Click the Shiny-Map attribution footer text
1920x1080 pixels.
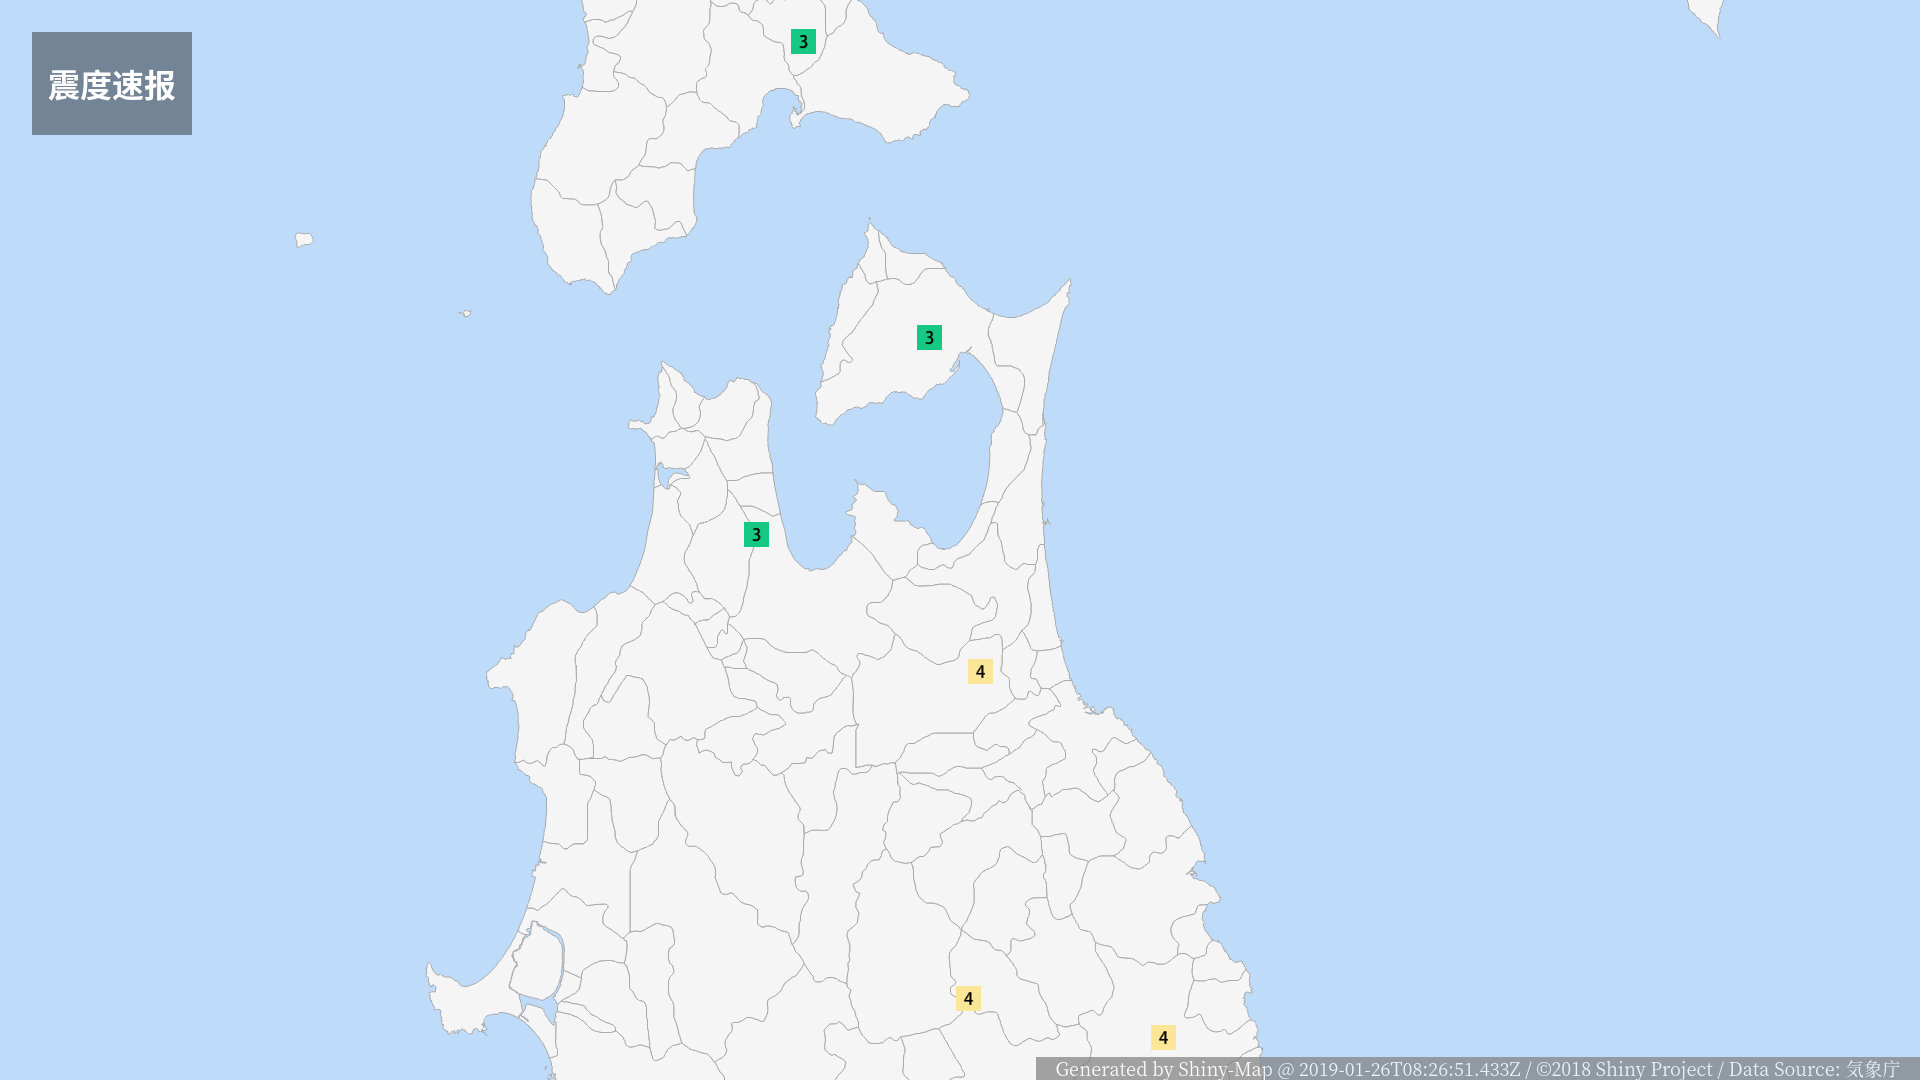coord(1477,1069)
